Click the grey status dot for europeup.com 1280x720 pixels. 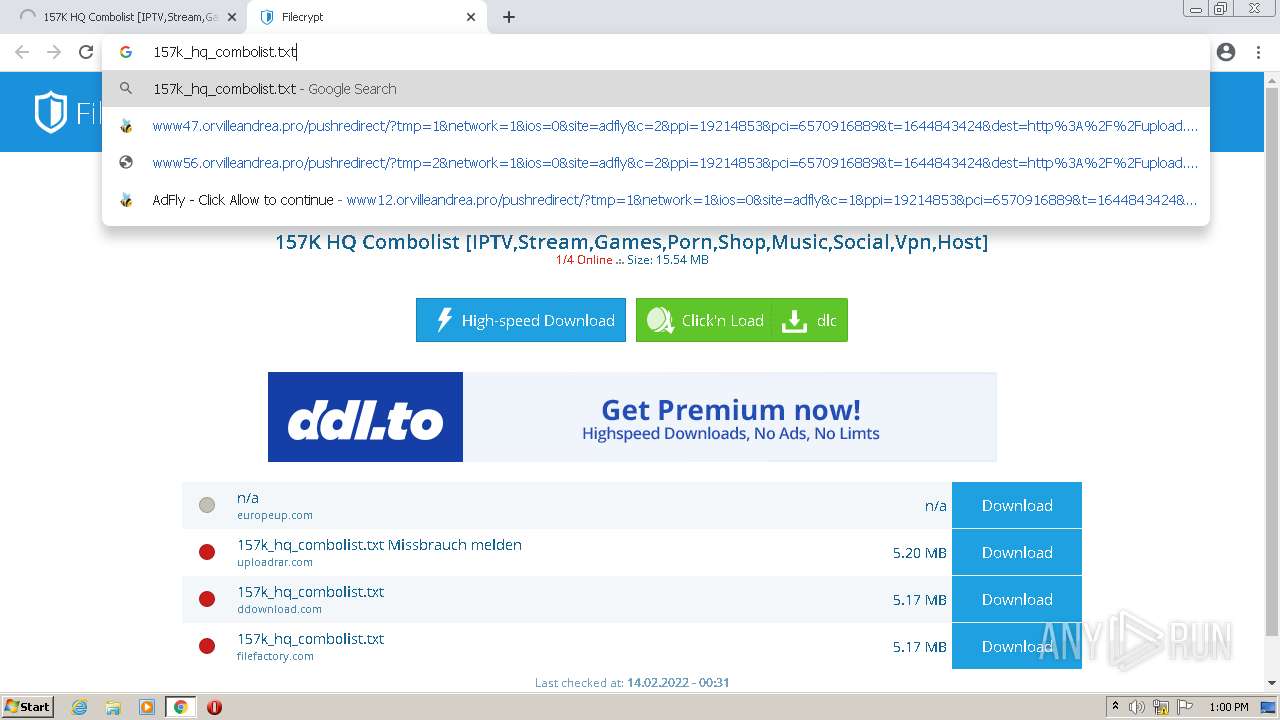click(207, 505)
